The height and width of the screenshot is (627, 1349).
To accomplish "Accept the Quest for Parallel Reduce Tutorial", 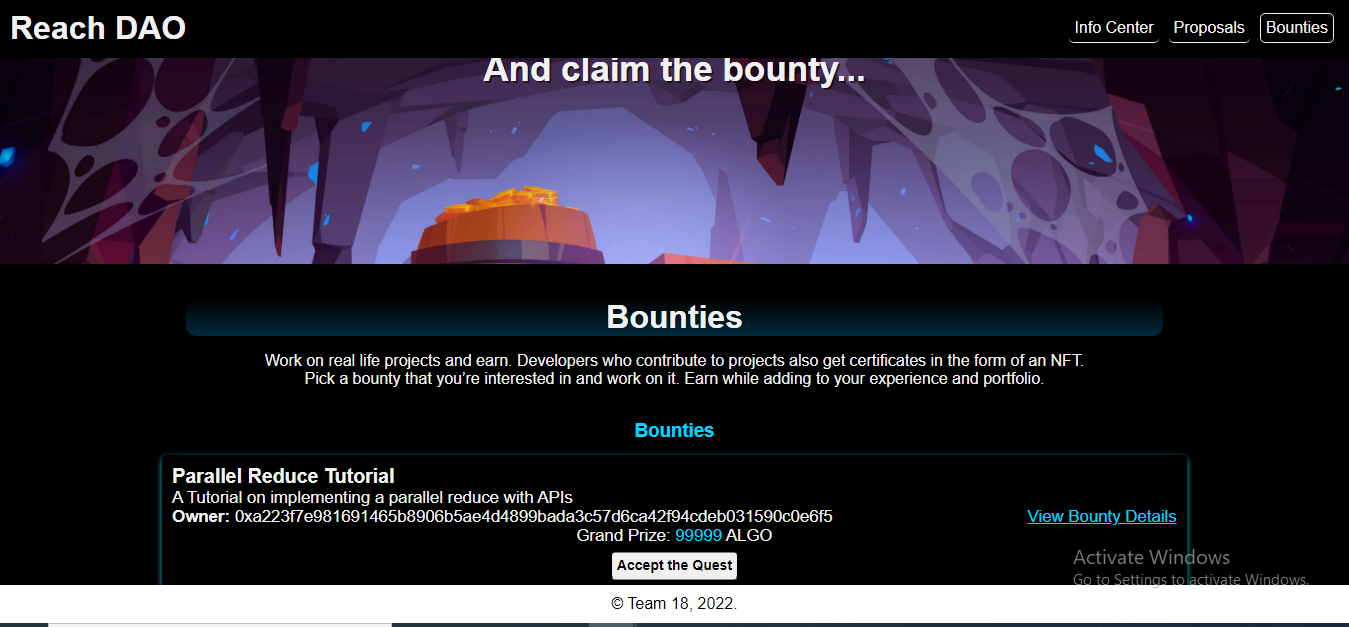I will [x=674, y=565].
